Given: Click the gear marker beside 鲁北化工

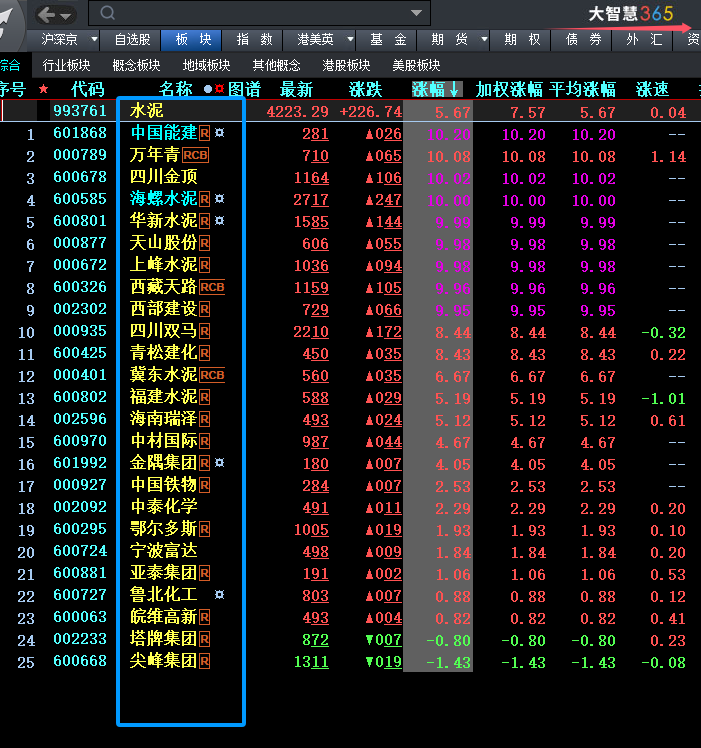Looking at the screenshot, I should [x=220, y=594].
